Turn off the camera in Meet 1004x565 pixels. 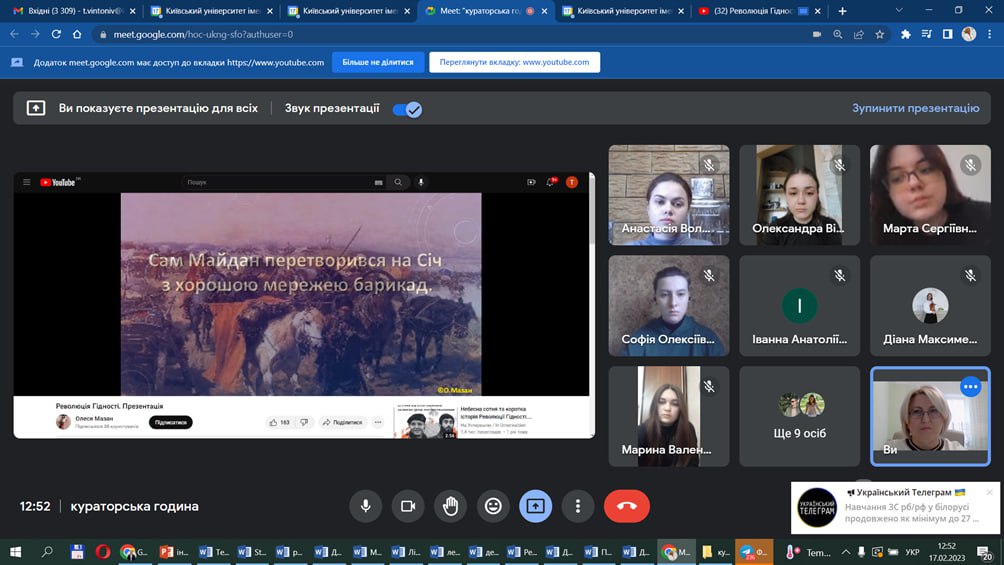pyautogui.click(x=407, y=506)
